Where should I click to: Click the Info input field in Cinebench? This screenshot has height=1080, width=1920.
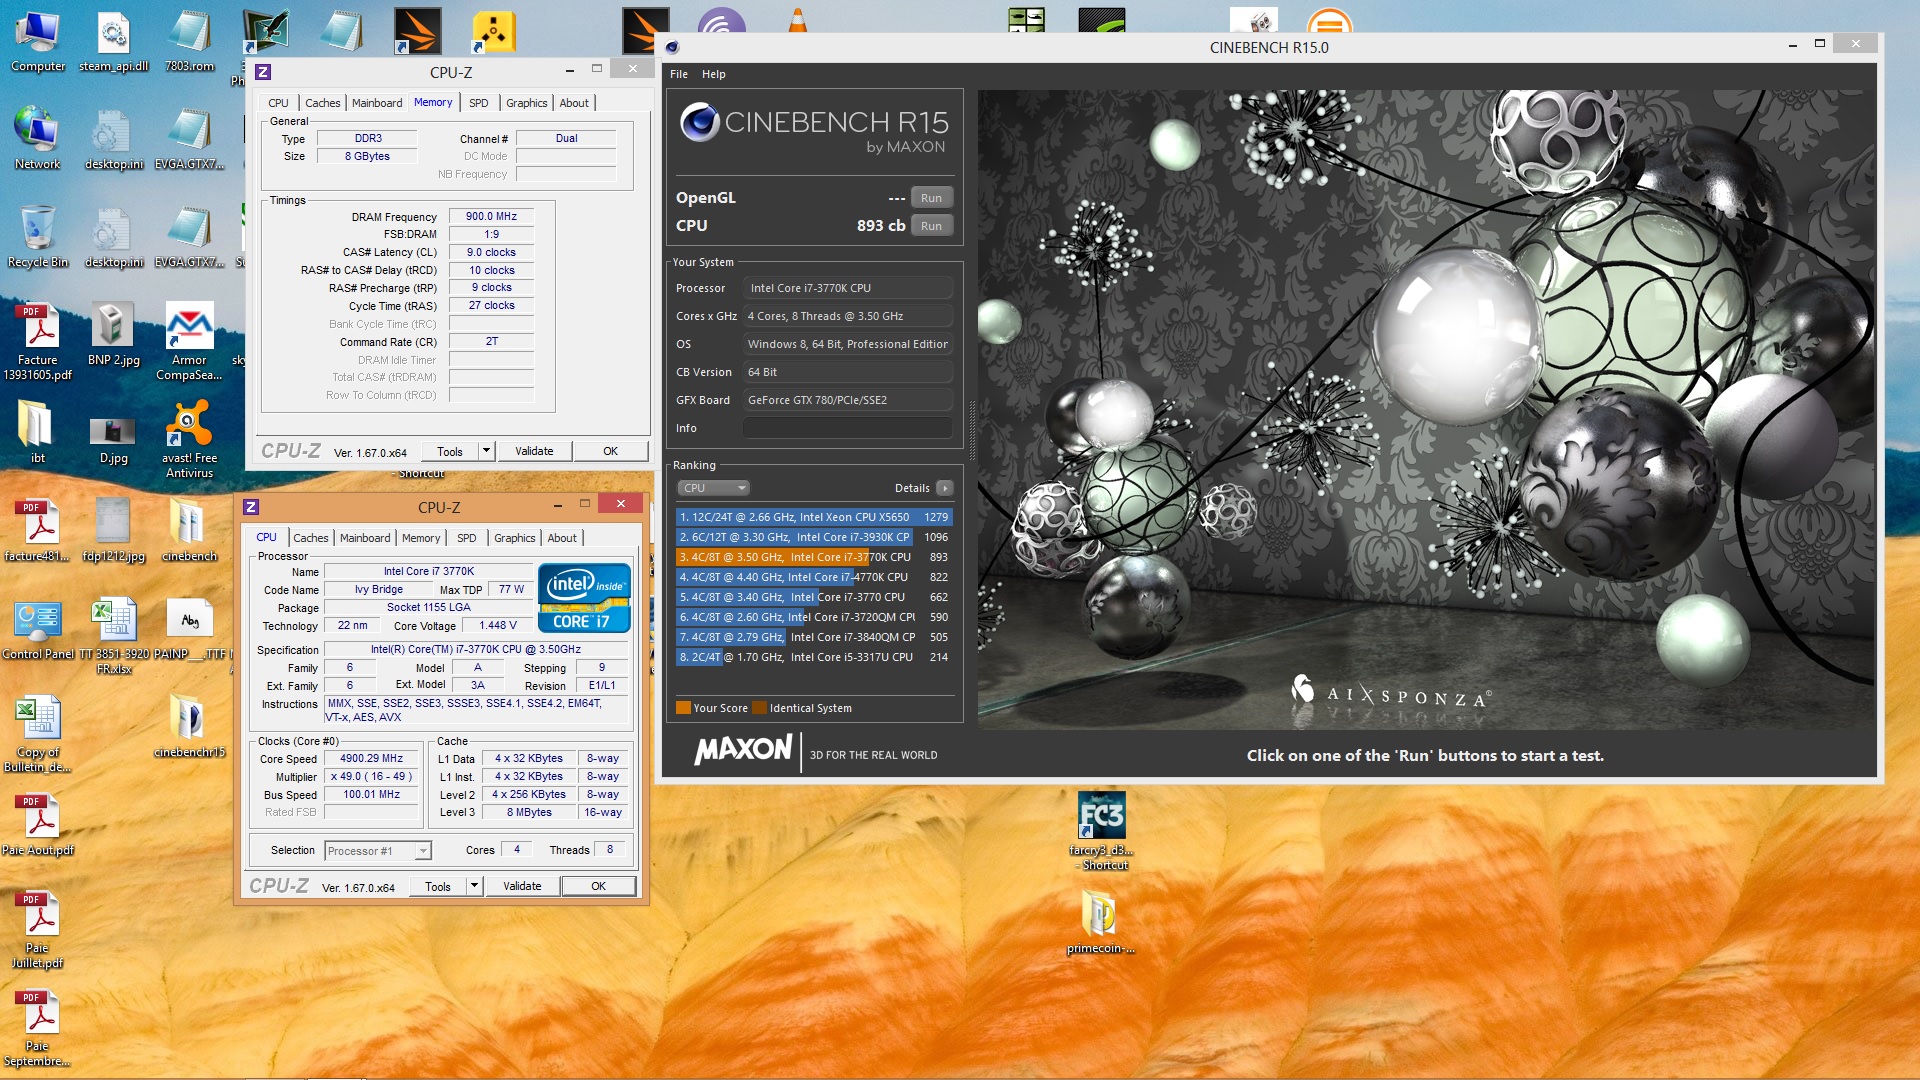[x=847, y=428]
